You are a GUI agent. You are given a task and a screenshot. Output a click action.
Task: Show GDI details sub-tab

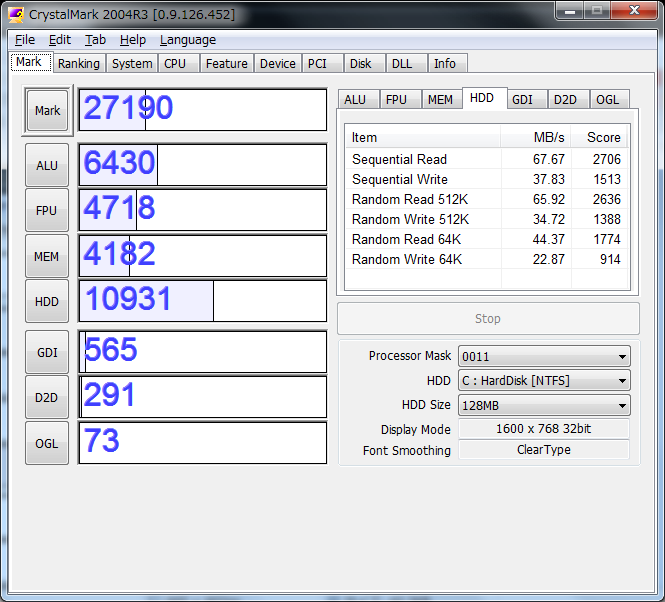click(526, 99)
